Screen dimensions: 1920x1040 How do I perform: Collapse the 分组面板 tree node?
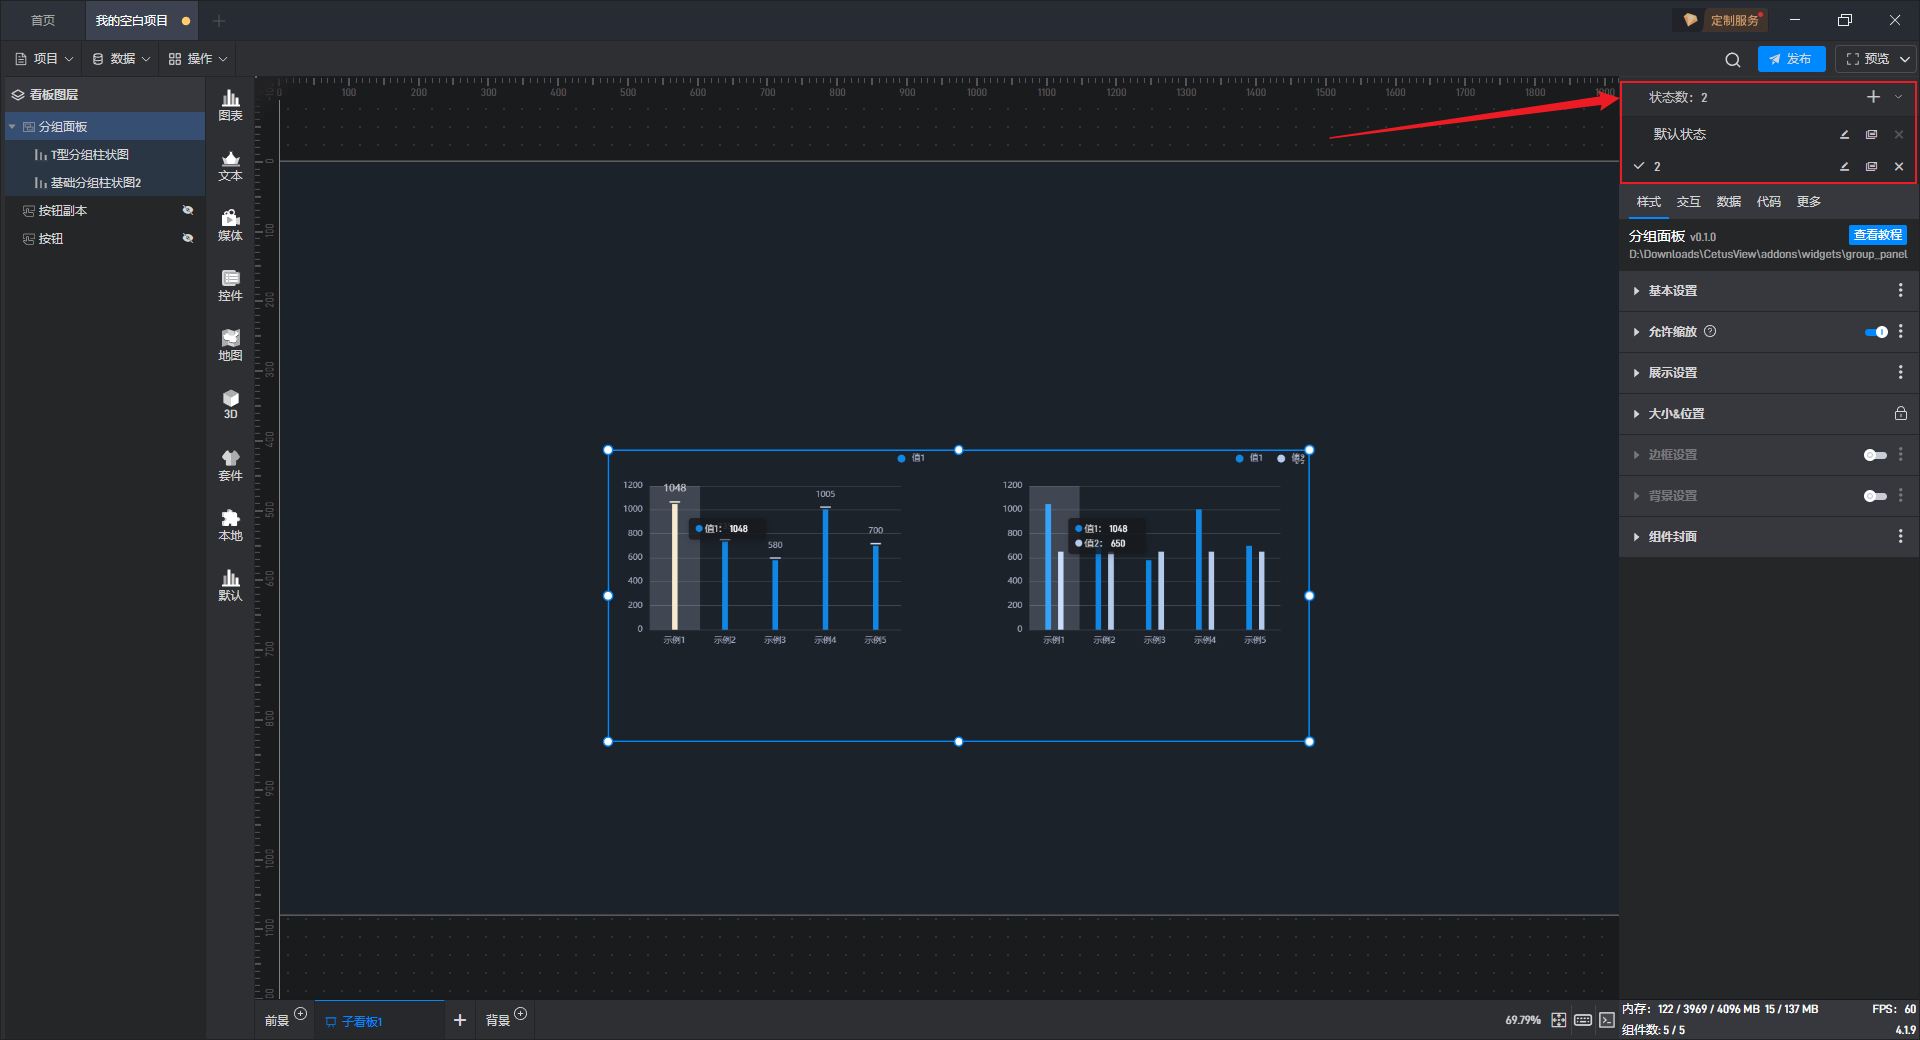[12, 127]
